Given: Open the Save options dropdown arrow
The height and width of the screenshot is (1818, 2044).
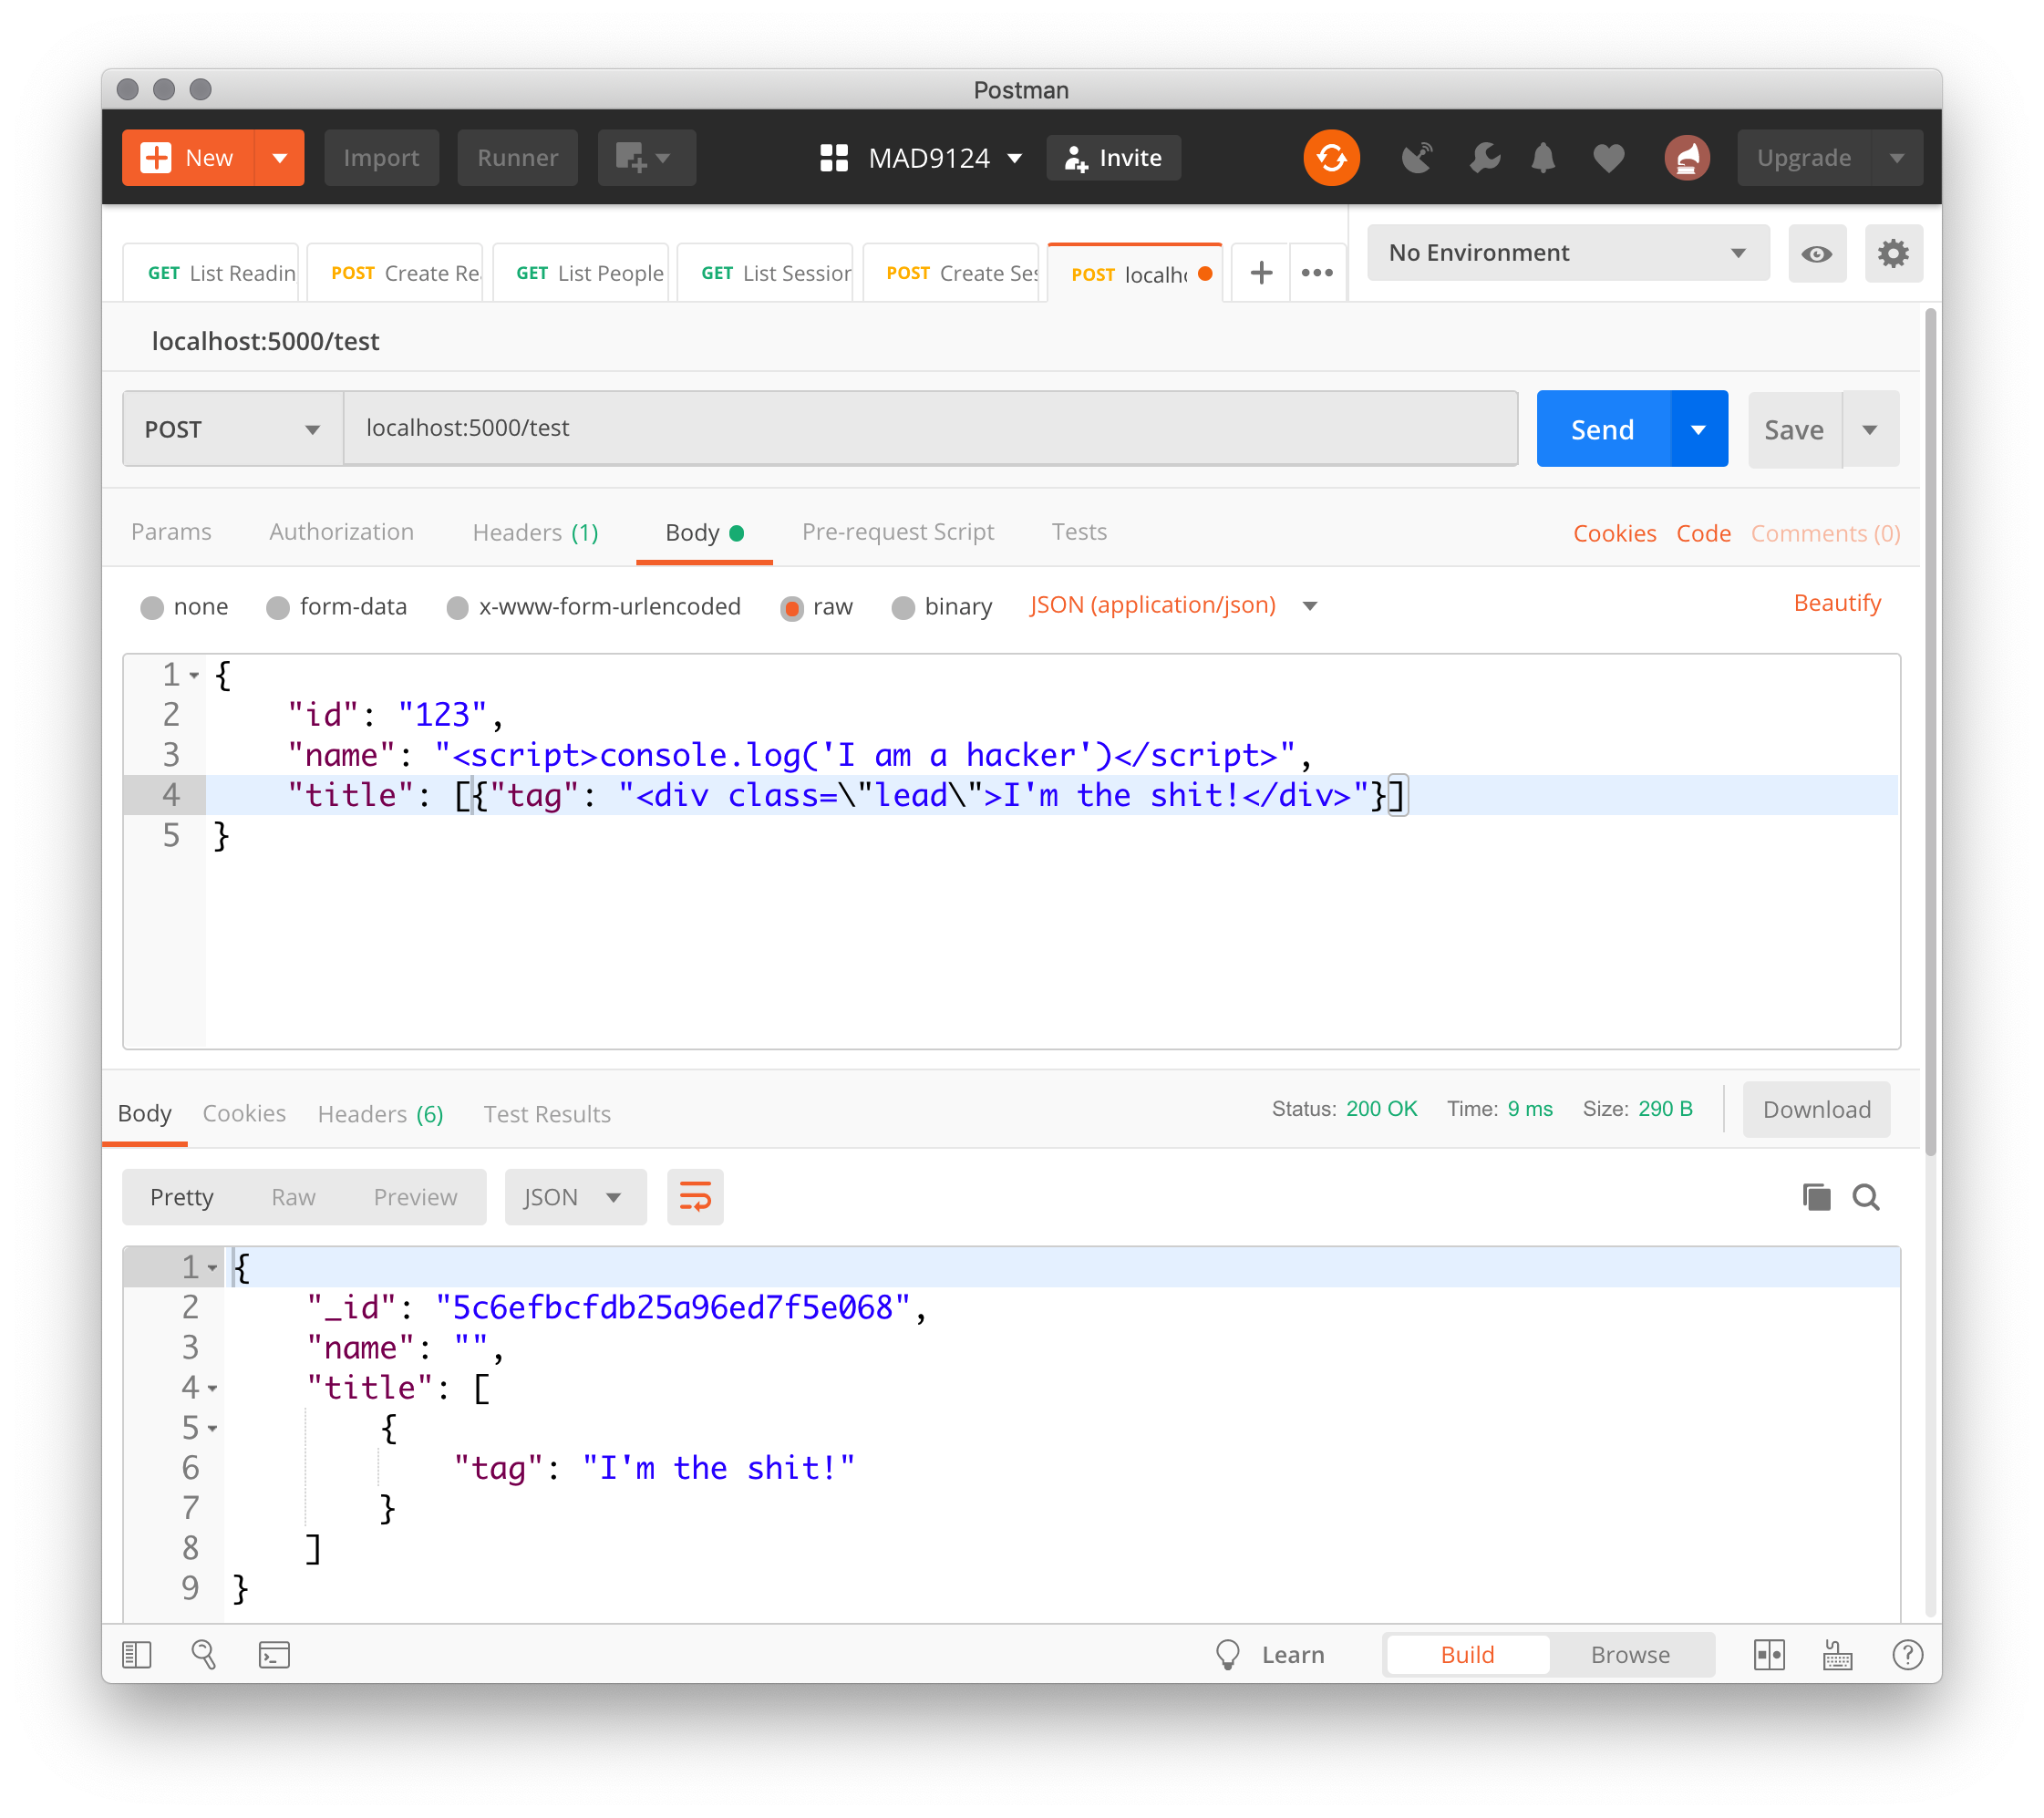Looking at the screenshot, I should [x=1870, y=429].
